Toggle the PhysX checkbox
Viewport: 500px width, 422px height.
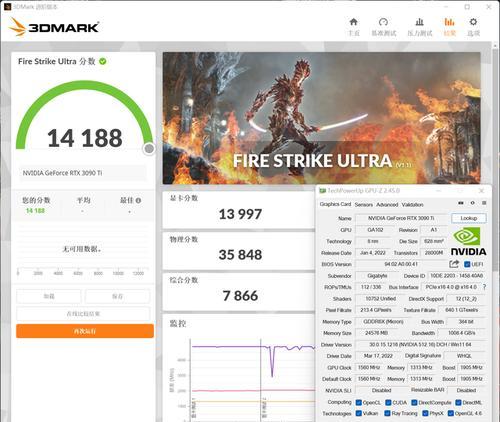pos(425,413)
